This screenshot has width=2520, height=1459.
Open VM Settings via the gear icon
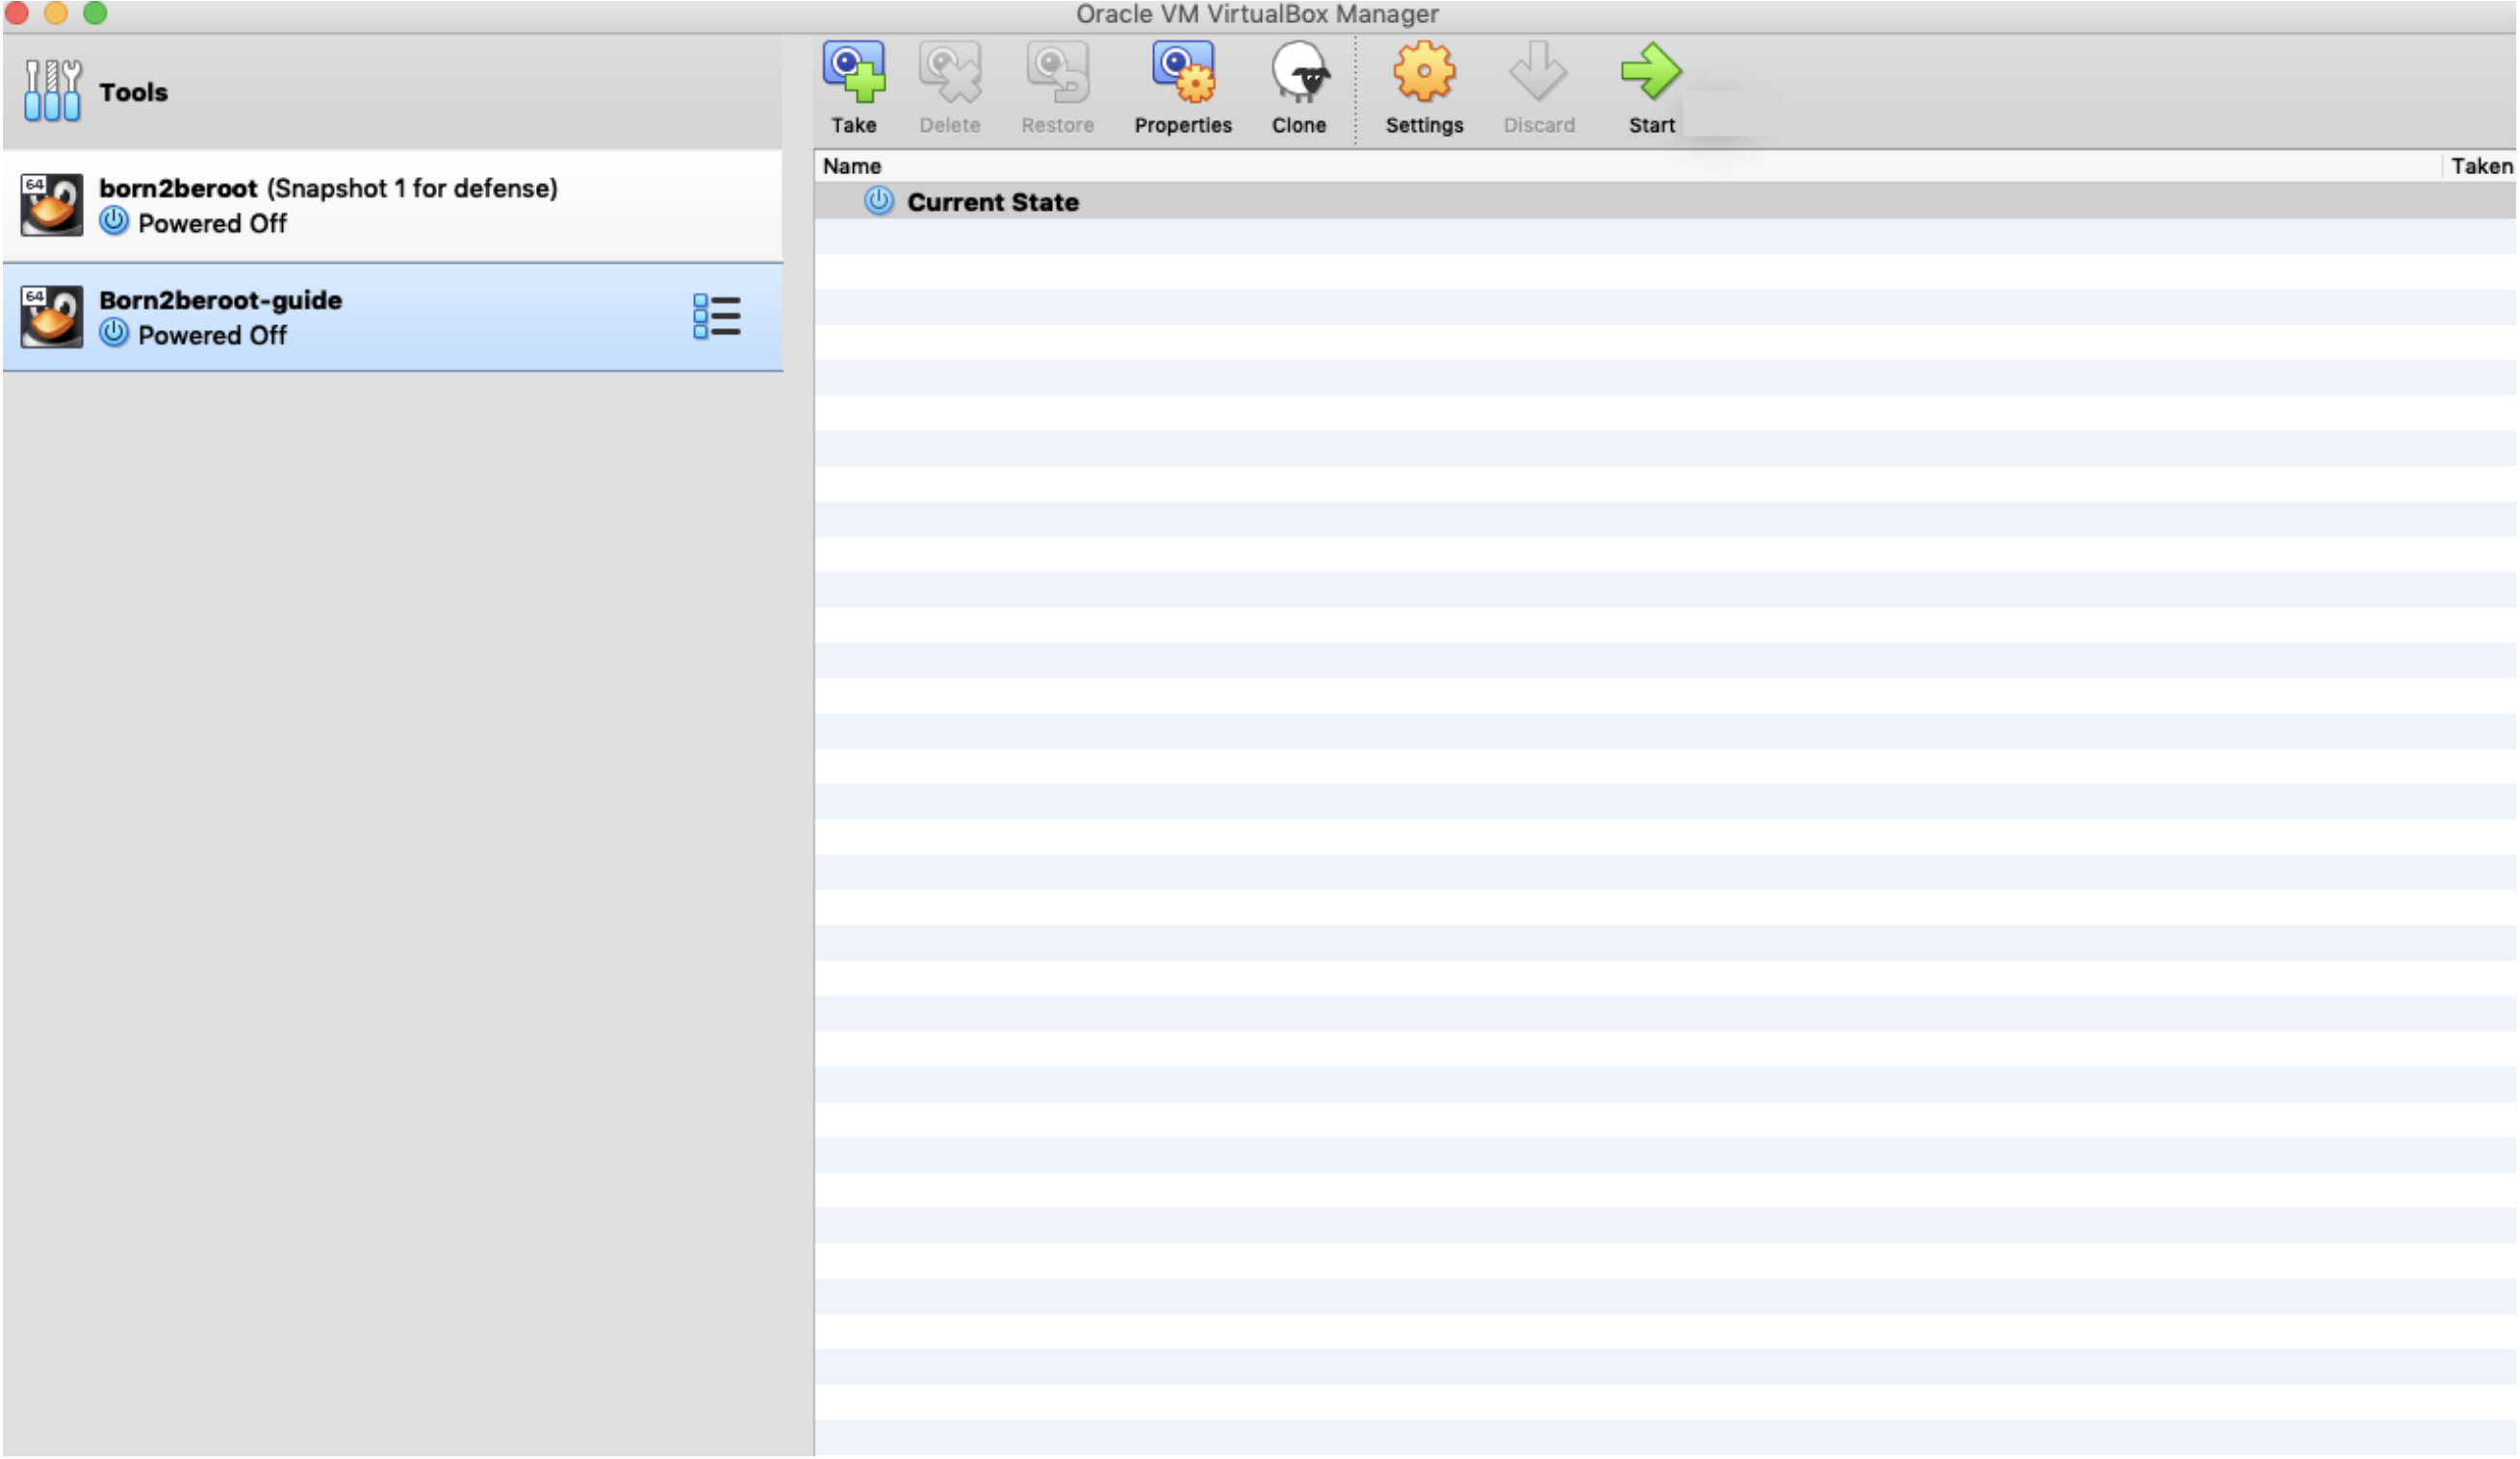(x=1423, y=72)
